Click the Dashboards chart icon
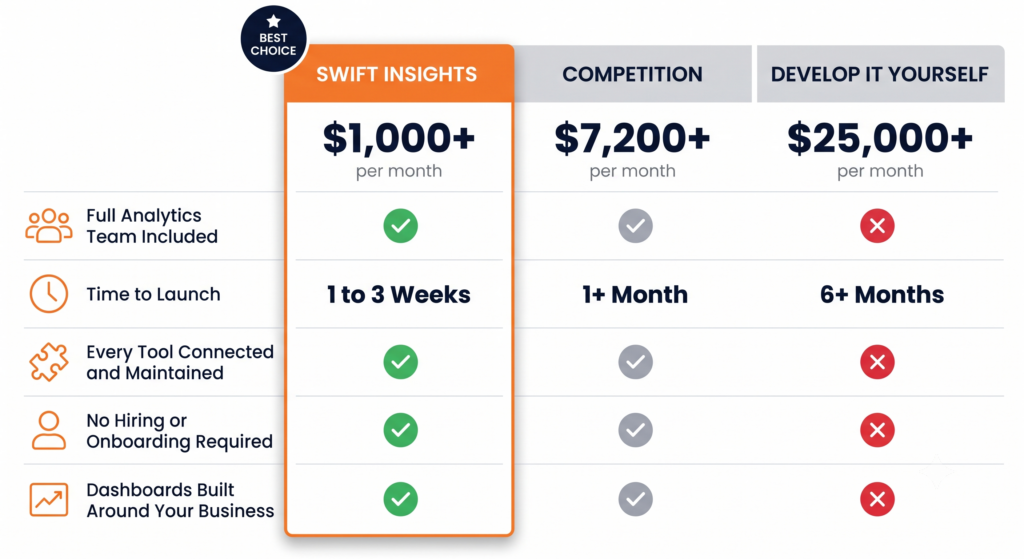1024x559 pixels. 49,500
